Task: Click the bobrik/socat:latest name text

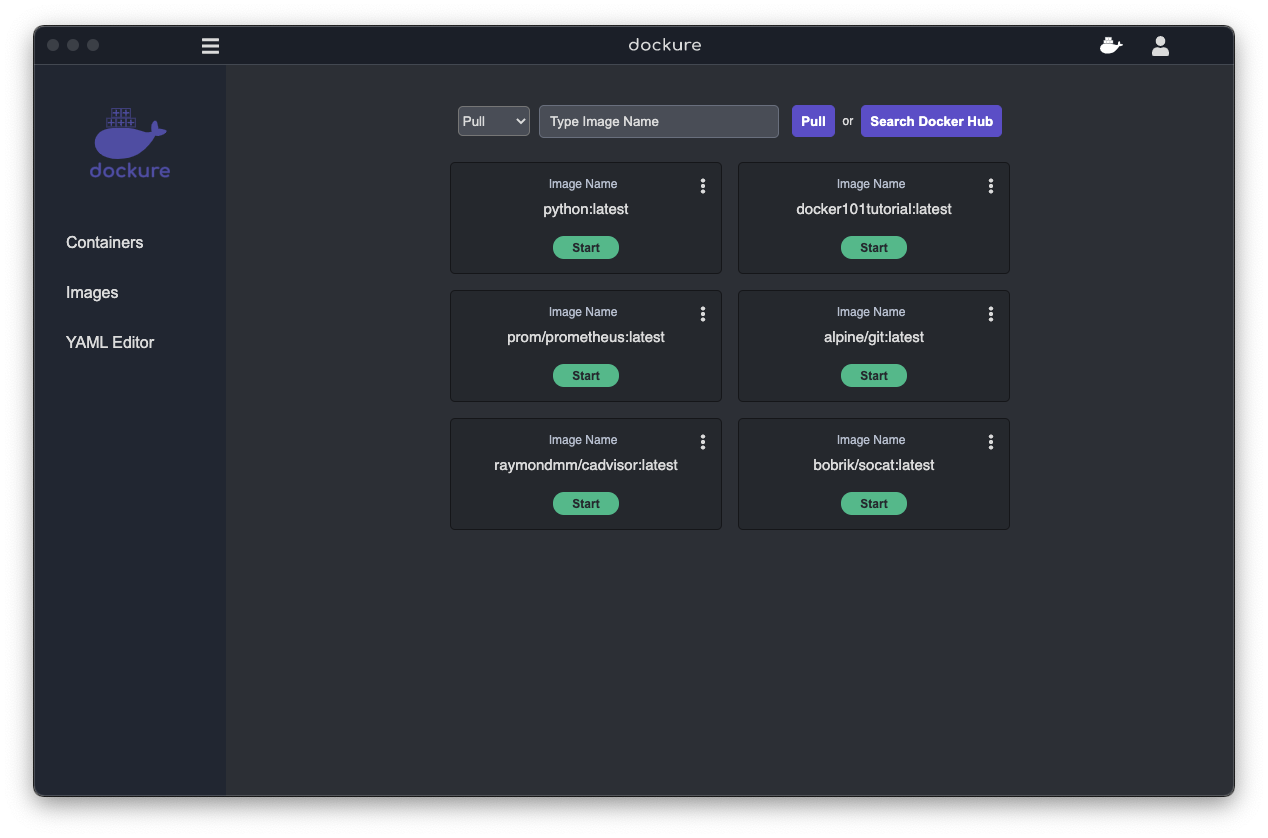Action: point(874,466)
